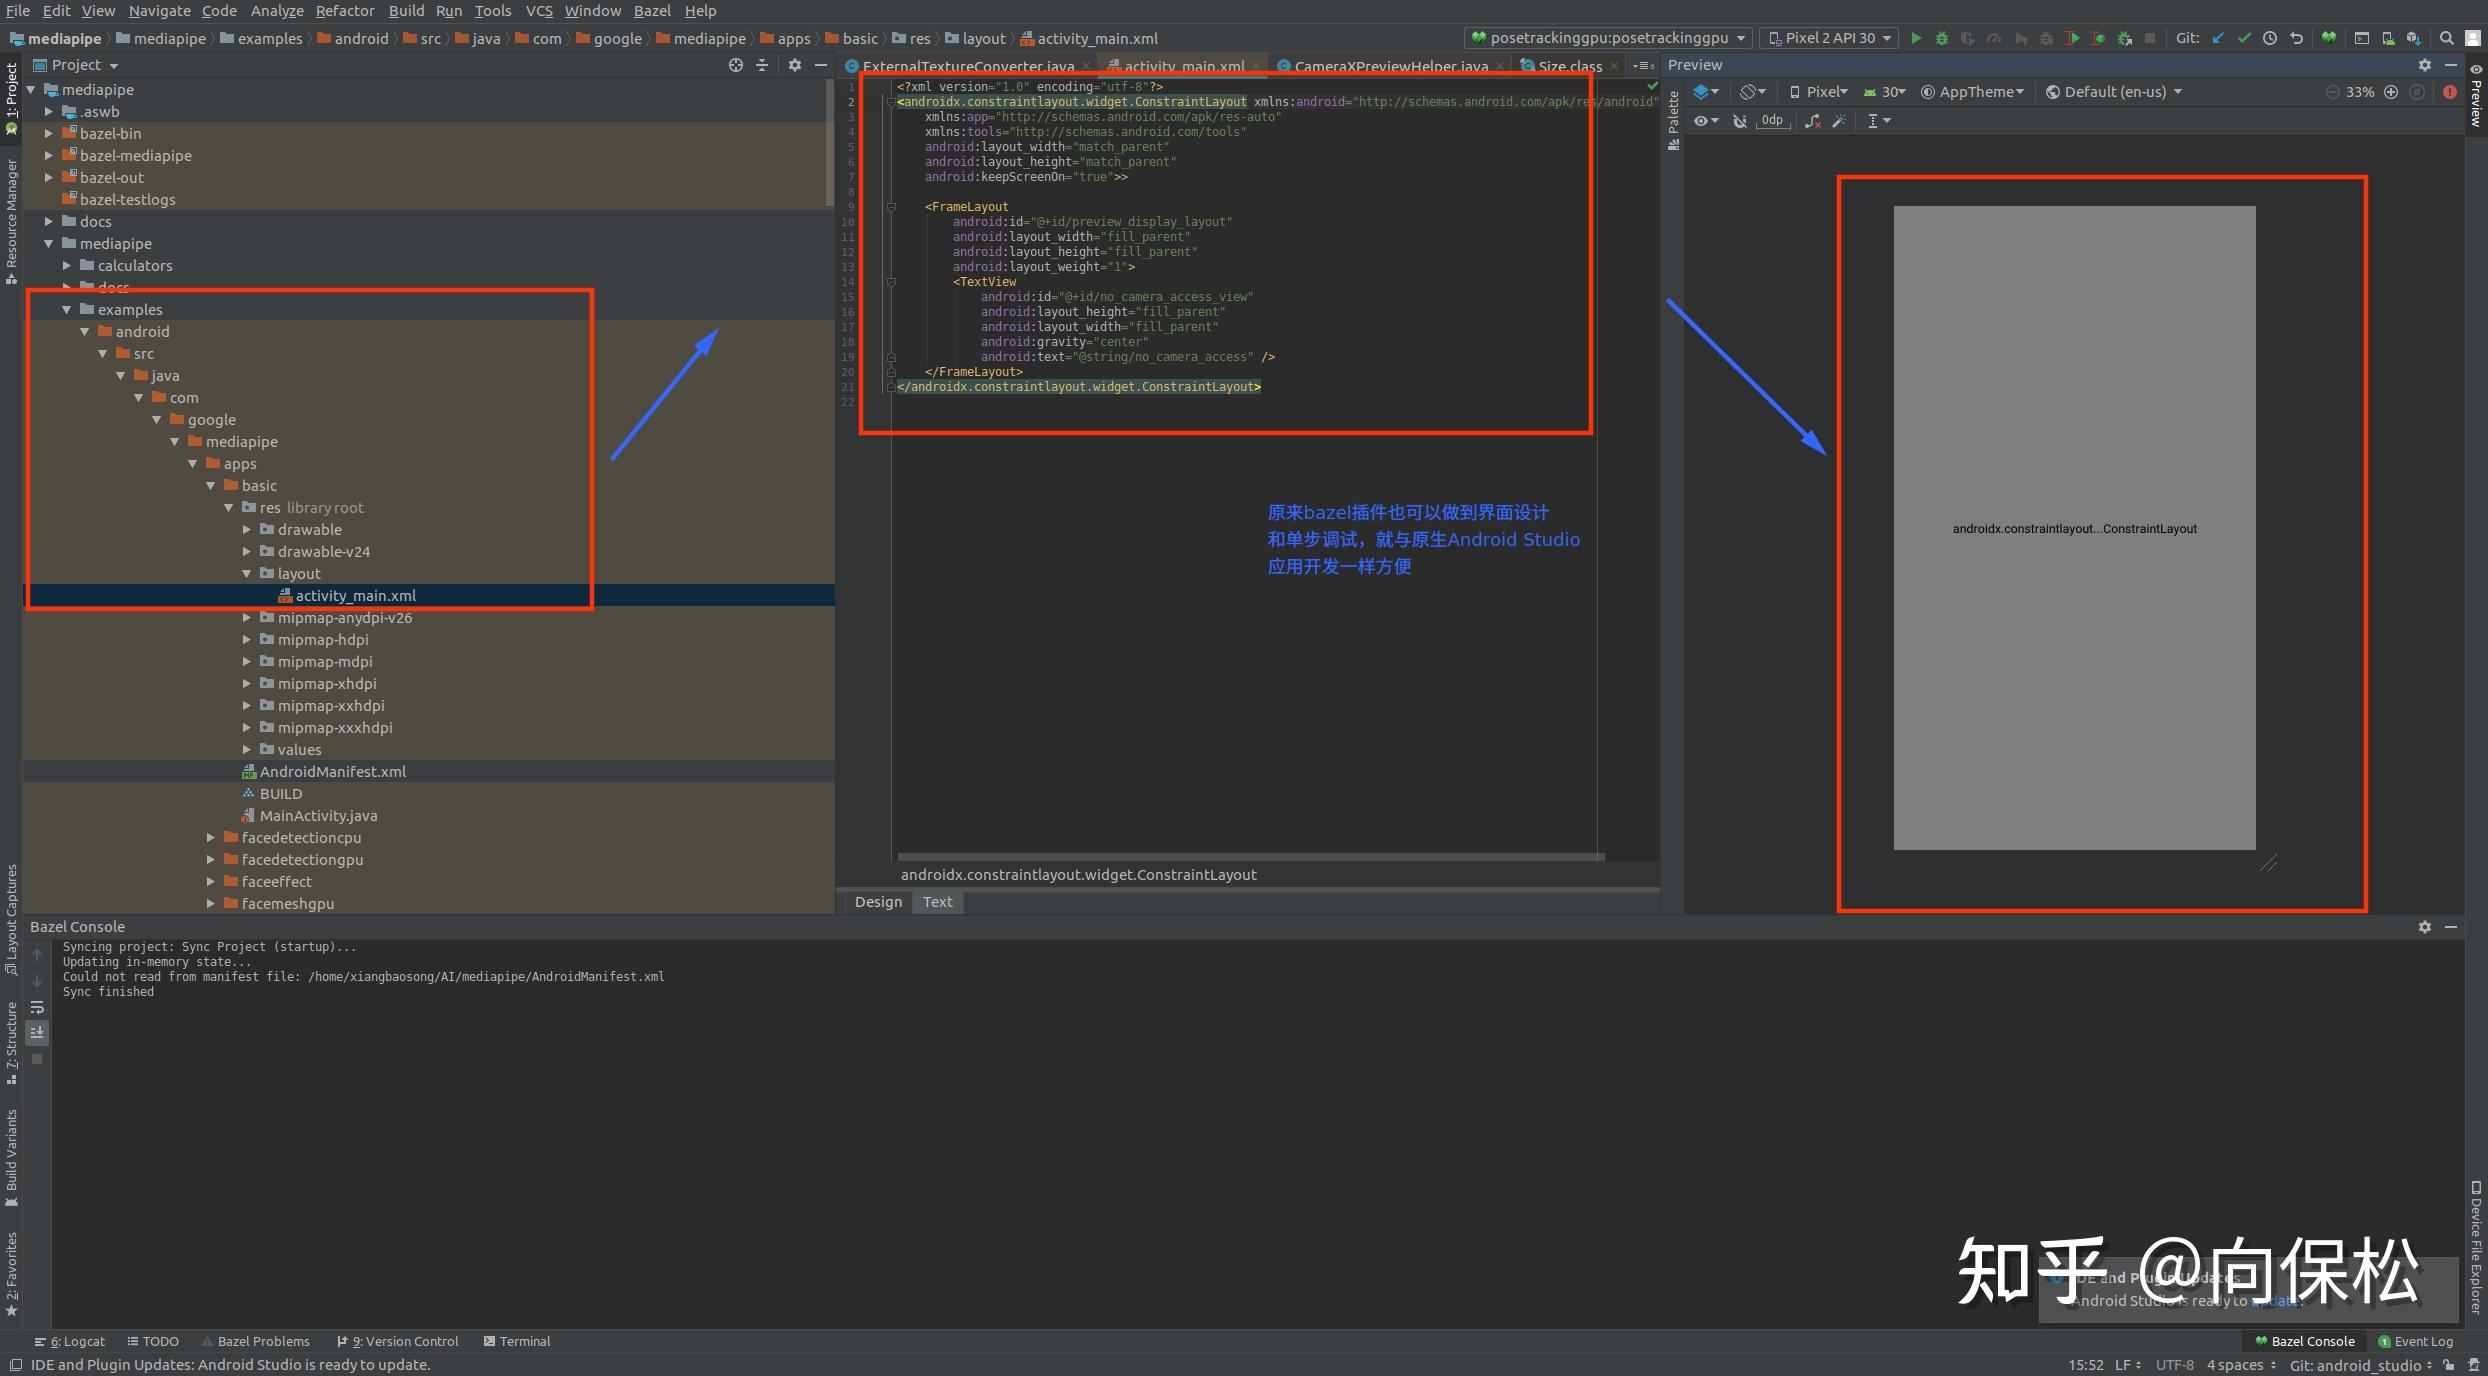2488x1376 pixels.
Task: Open the Bazel menu
Action: [651, 11]
